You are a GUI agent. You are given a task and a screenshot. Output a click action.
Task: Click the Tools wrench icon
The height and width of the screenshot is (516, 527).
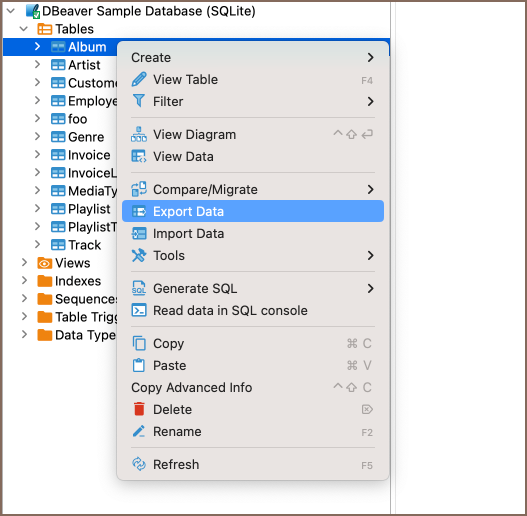click(139, 255)
